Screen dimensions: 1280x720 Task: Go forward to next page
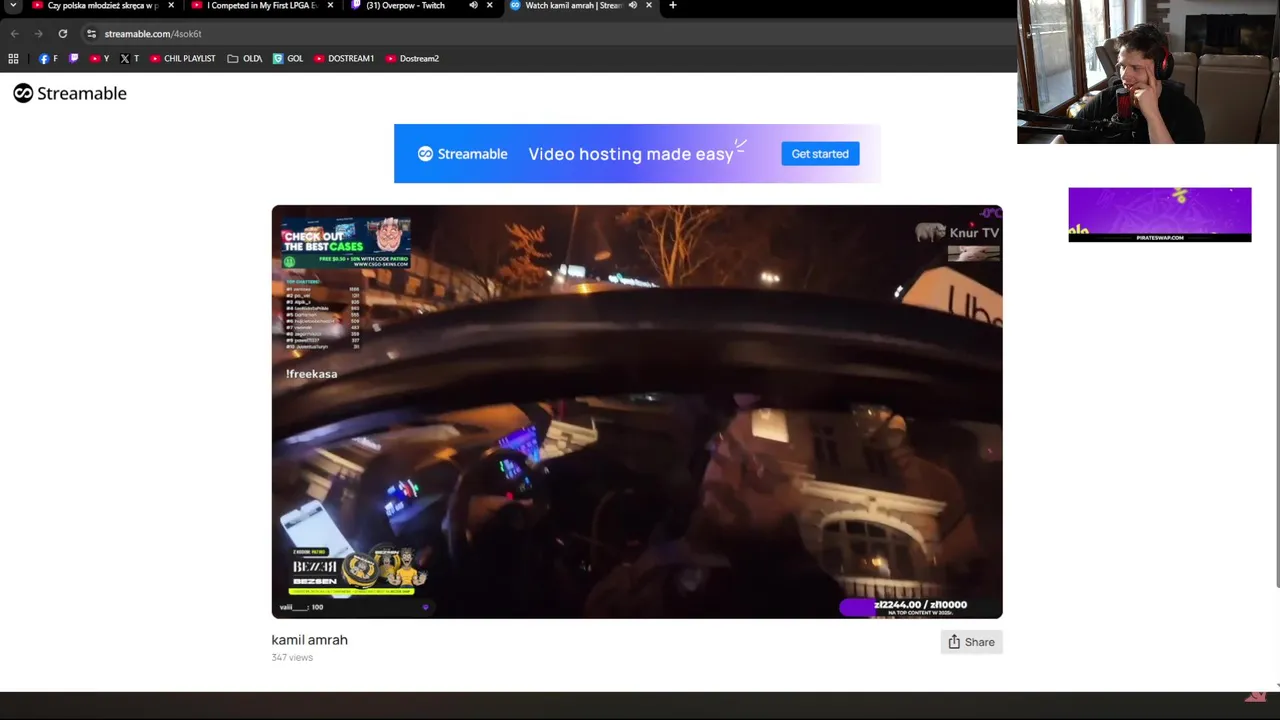click(x=38, y=34)
